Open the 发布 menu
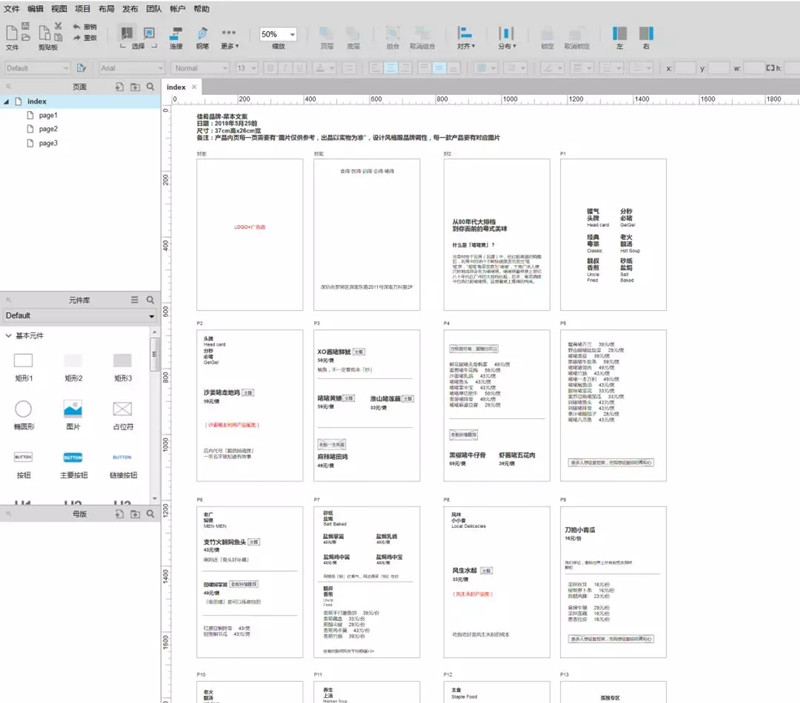This screenshot has height=703, width=800. pyautogui.click(x=130, y=8)
